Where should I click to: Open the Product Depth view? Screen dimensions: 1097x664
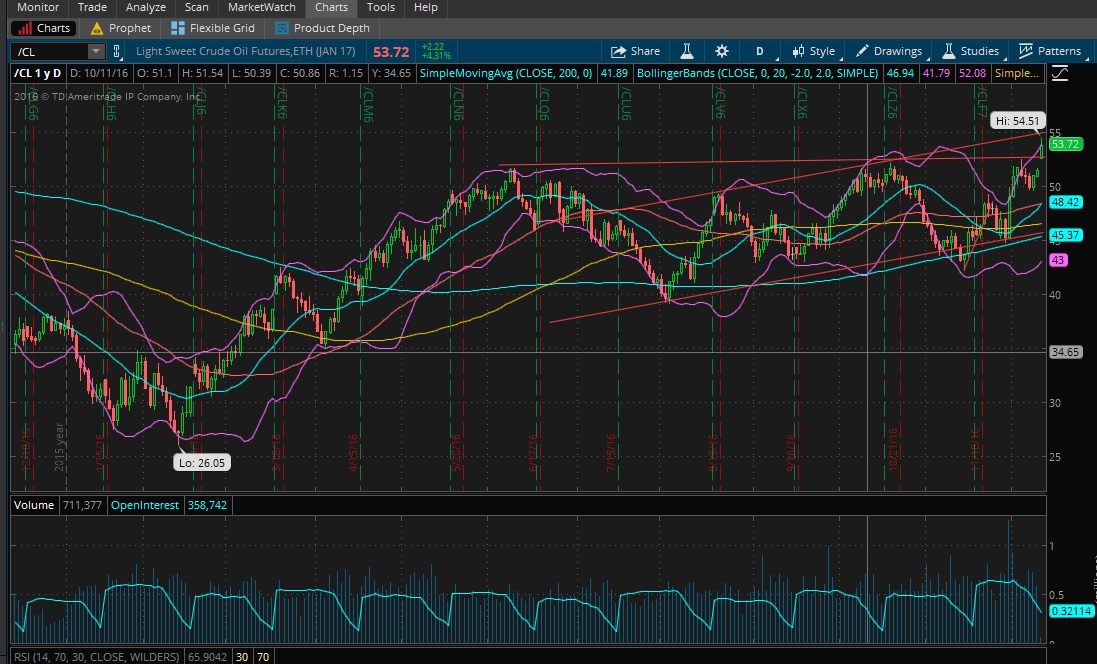tap(322, 28)
